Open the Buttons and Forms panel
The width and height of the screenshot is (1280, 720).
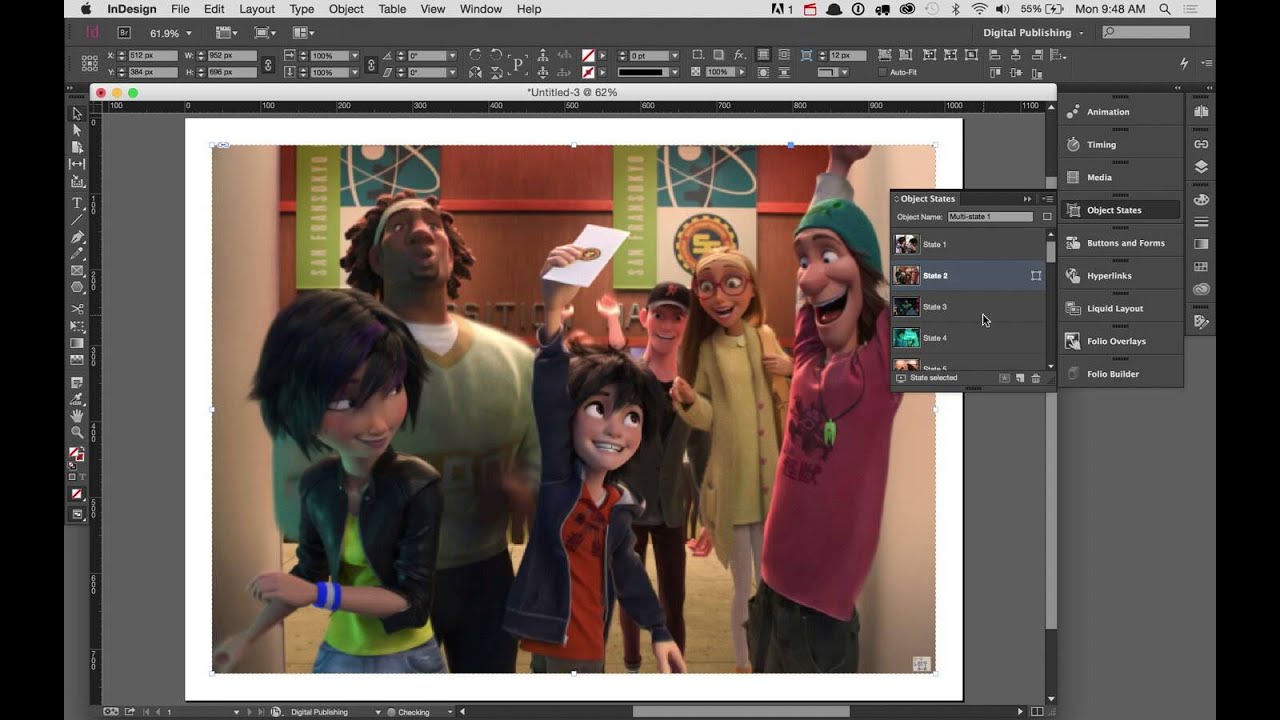coord(1120,243)
